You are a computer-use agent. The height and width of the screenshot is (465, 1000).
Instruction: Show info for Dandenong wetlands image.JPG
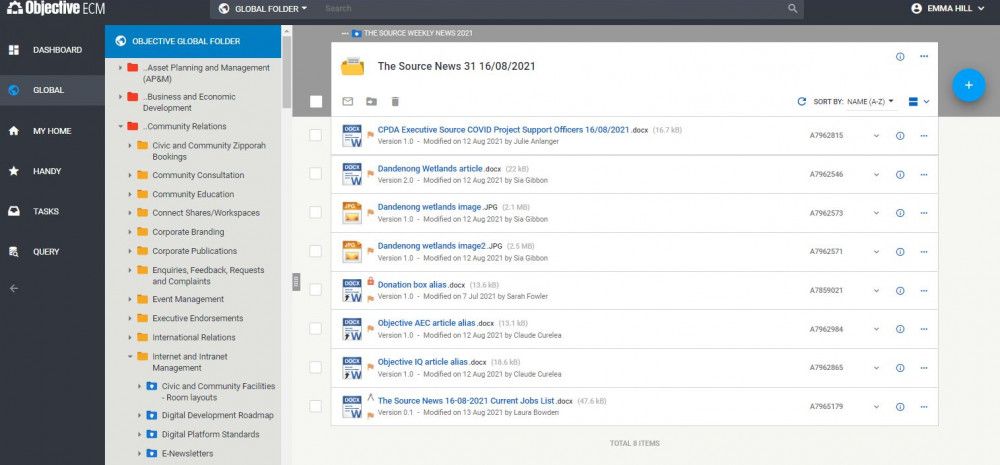(x=900, y=213)
